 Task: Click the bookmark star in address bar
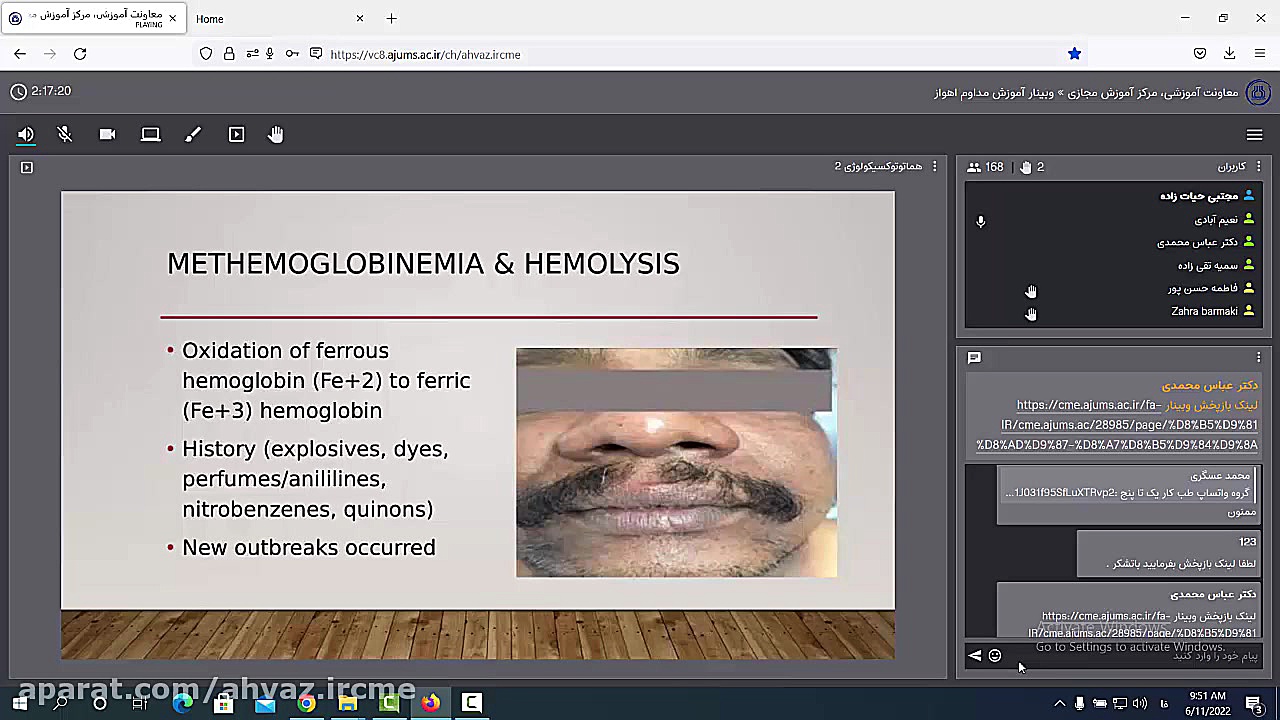(1074, 54)
